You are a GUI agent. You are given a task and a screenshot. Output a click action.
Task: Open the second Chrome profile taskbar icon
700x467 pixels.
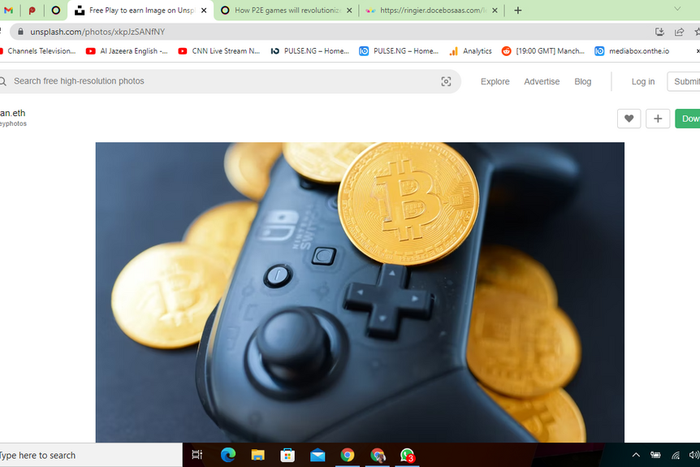(377, 455)
